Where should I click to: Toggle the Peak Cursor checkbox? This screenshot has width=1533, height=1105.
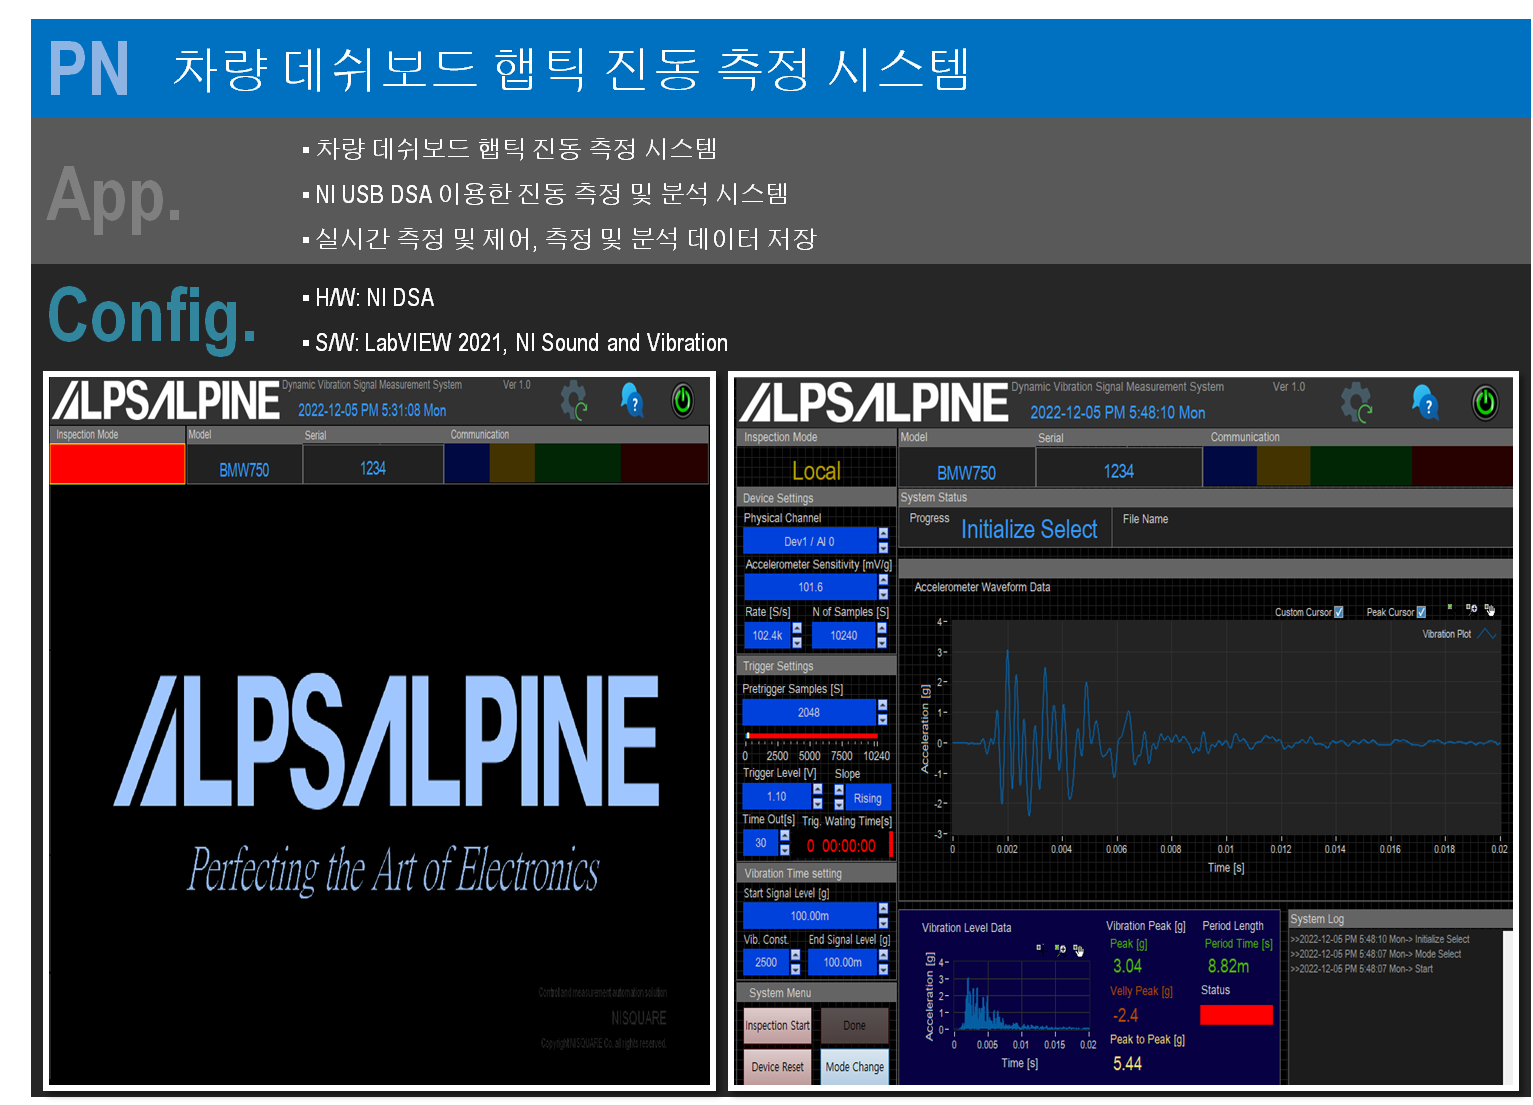pyautogui.click(x=1421, y=612)
